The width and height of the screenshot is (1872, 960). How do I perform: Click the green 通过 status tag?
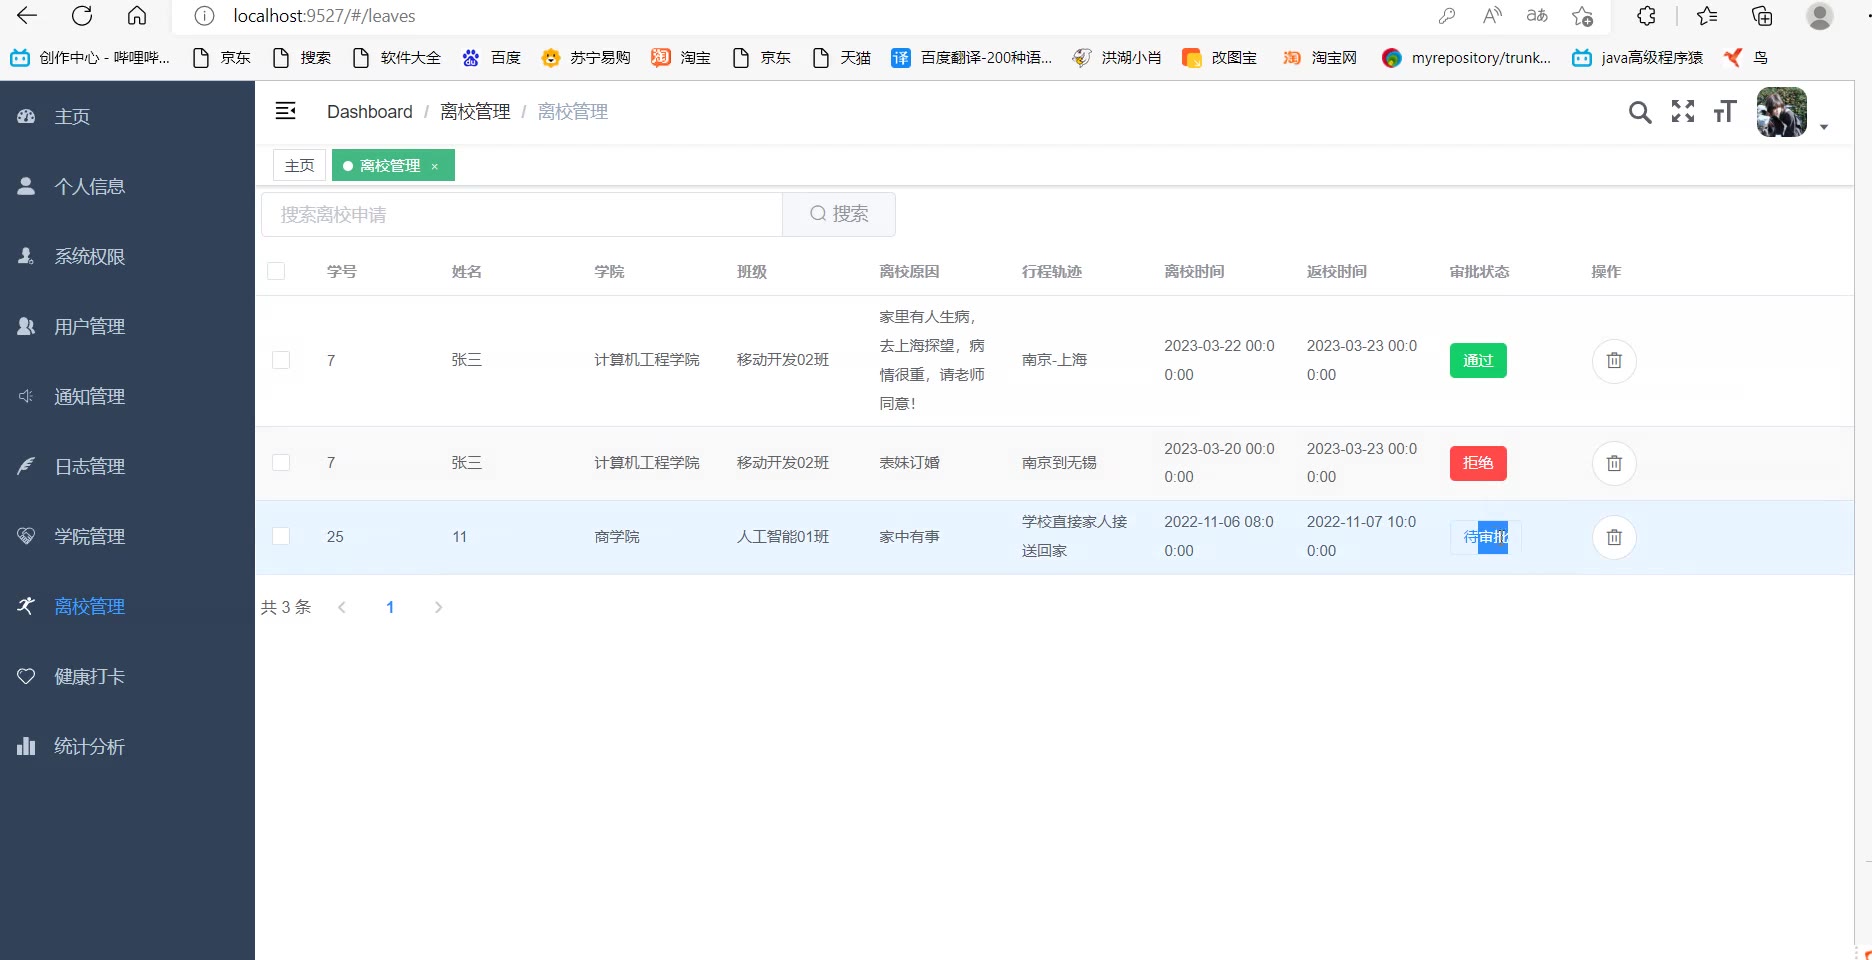pyautogui.click(x=1478, y=360)
